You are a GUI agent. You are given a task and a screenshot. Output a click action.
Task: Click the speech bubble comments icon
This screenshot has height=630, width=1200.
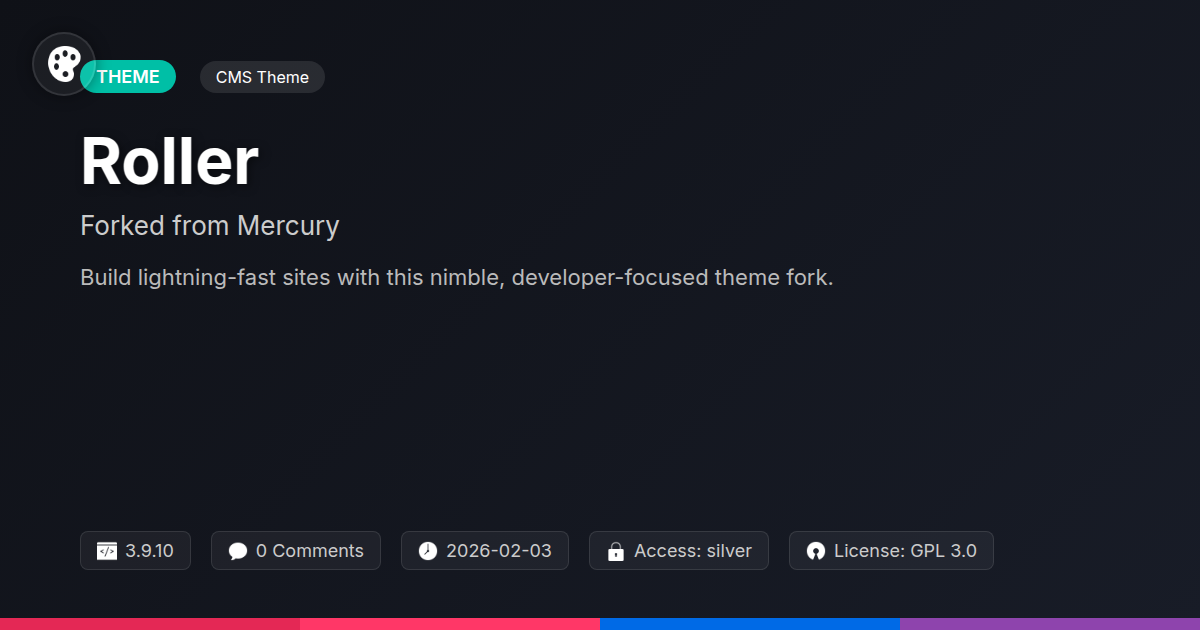coord(237,551)
